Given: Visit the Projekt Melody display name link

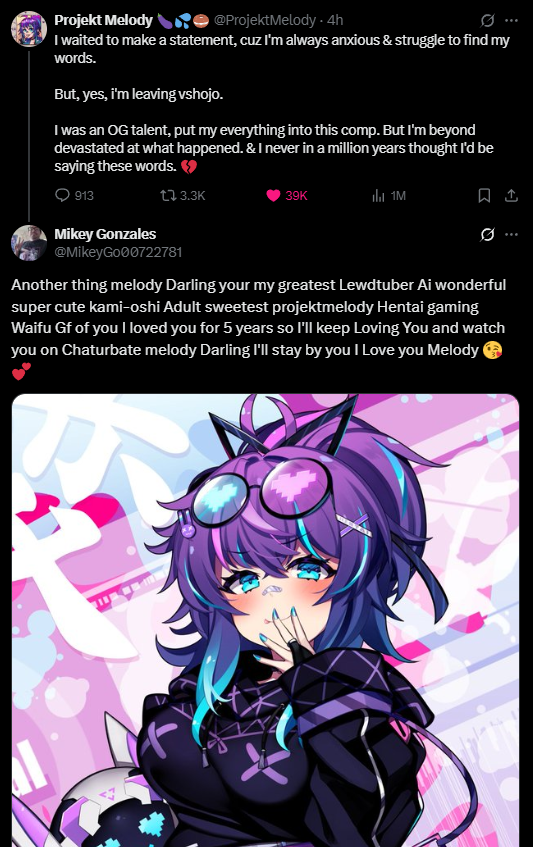Looking at the screenshot, I should [x=104, y=21].
